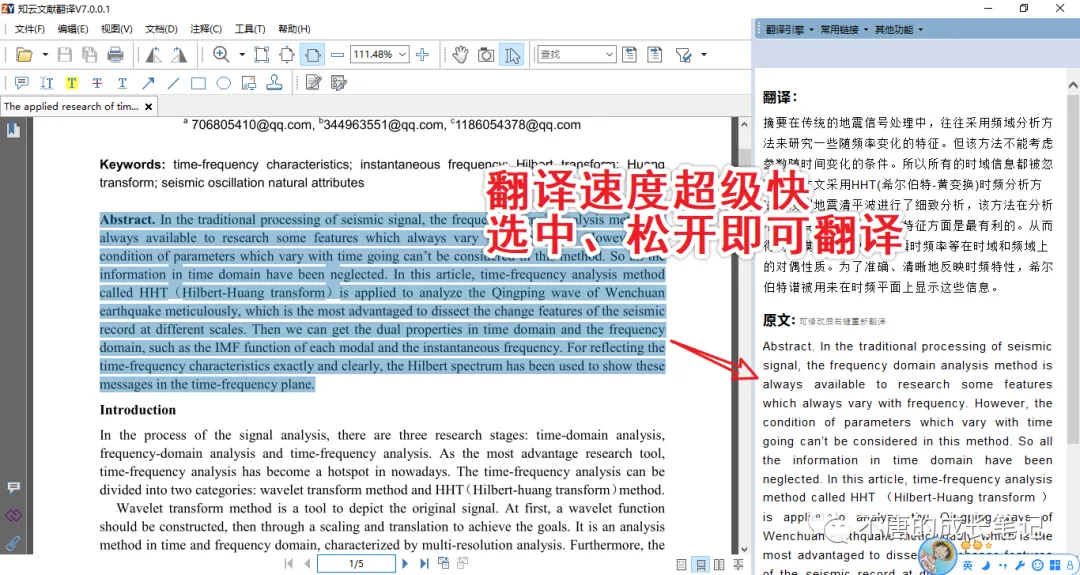Viewport: 1080px width, 575px height.
Task: Open the purple links sidebar icon
Action: pyautogui.click(x=13, y=515)
